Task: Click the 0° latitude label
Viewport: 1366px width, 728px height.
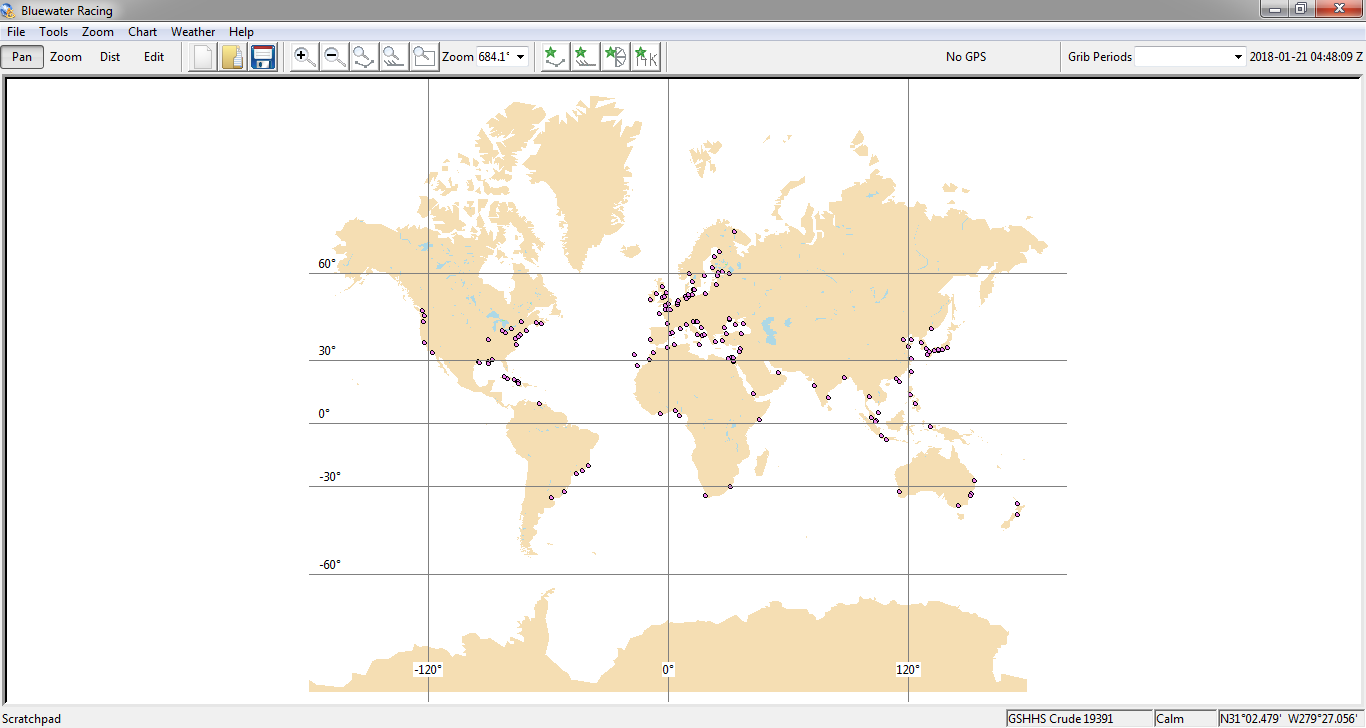Action: (x=324, y=414)
